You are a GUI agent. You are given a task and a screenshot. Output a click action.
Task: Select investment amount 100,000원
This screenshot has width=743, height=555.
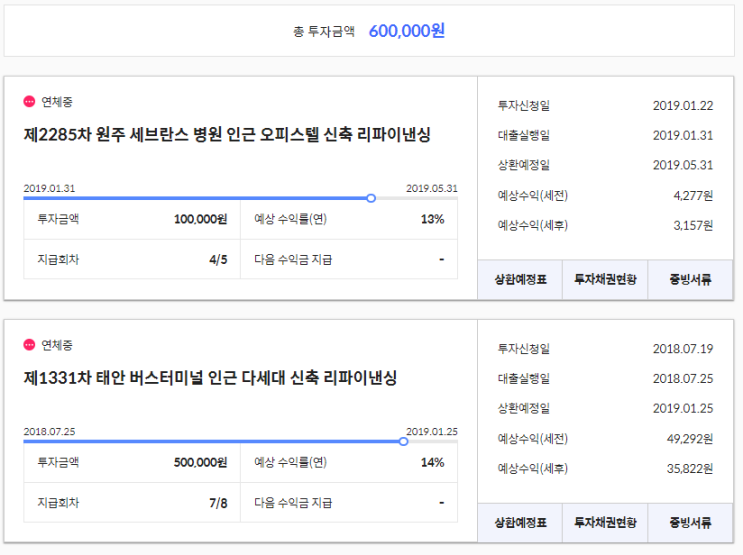(x=200, y=219)
